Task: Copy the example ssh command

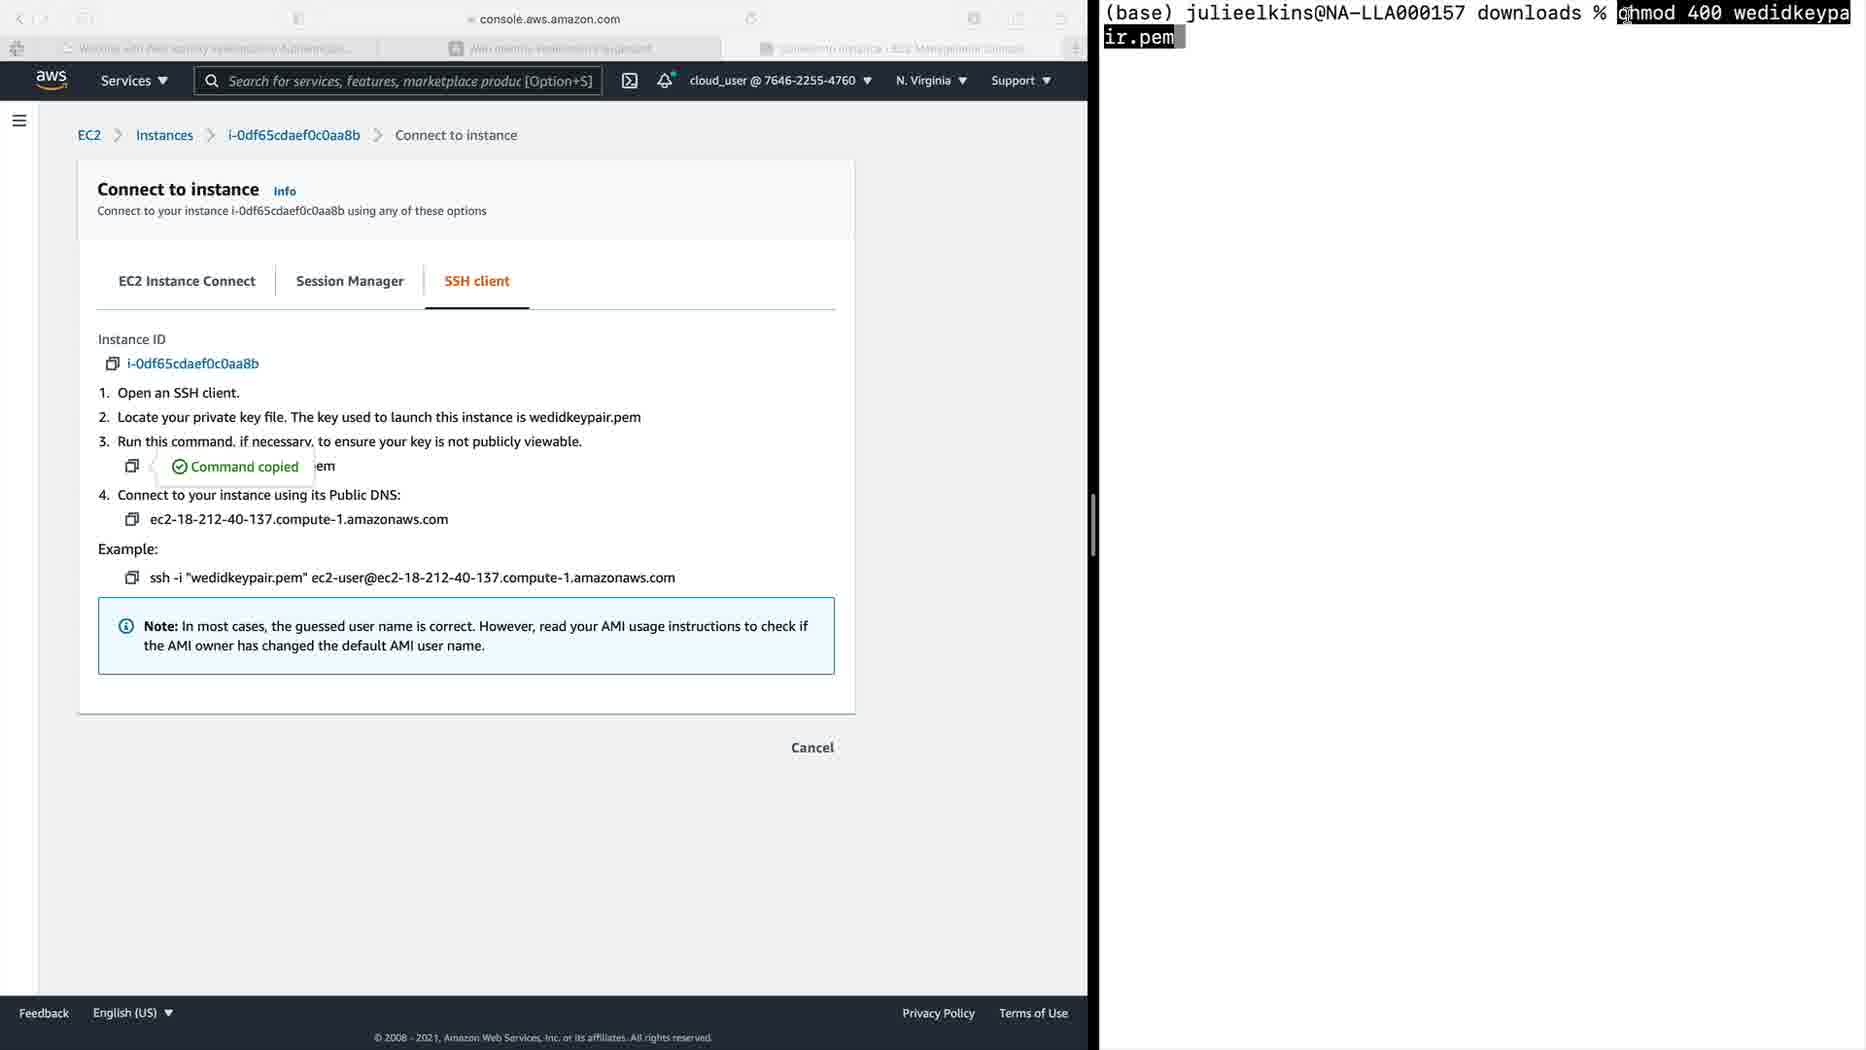Action: 131,577
